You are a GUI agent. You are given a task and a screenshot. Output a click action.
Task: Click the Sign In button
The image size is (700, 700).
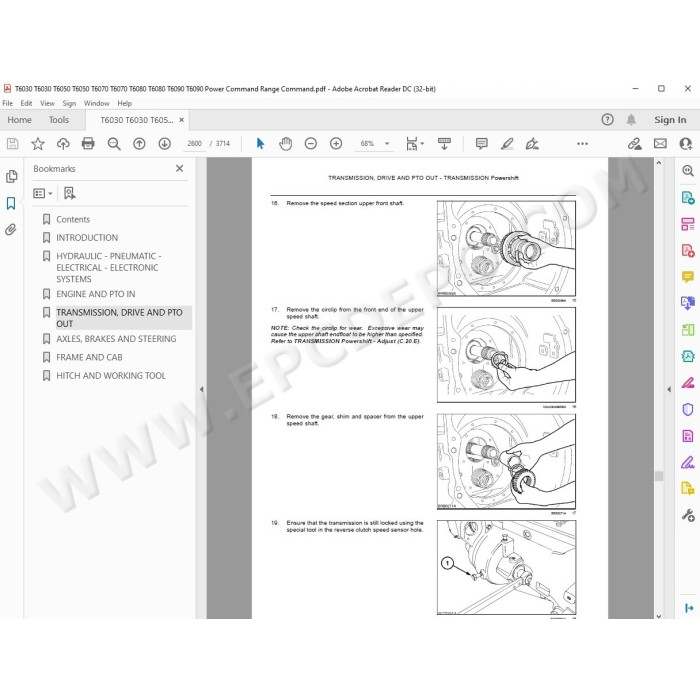click(x=670, y=120)
